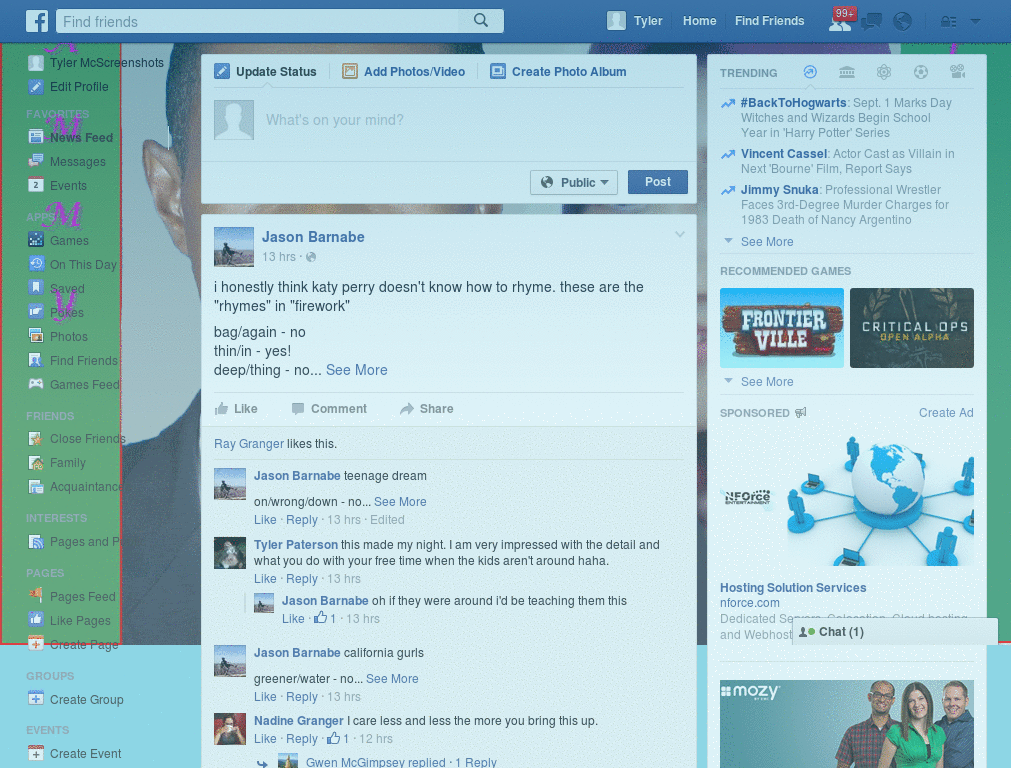Click the Post button
This screenshot has width=1024, height=768.
click(658, 182)
